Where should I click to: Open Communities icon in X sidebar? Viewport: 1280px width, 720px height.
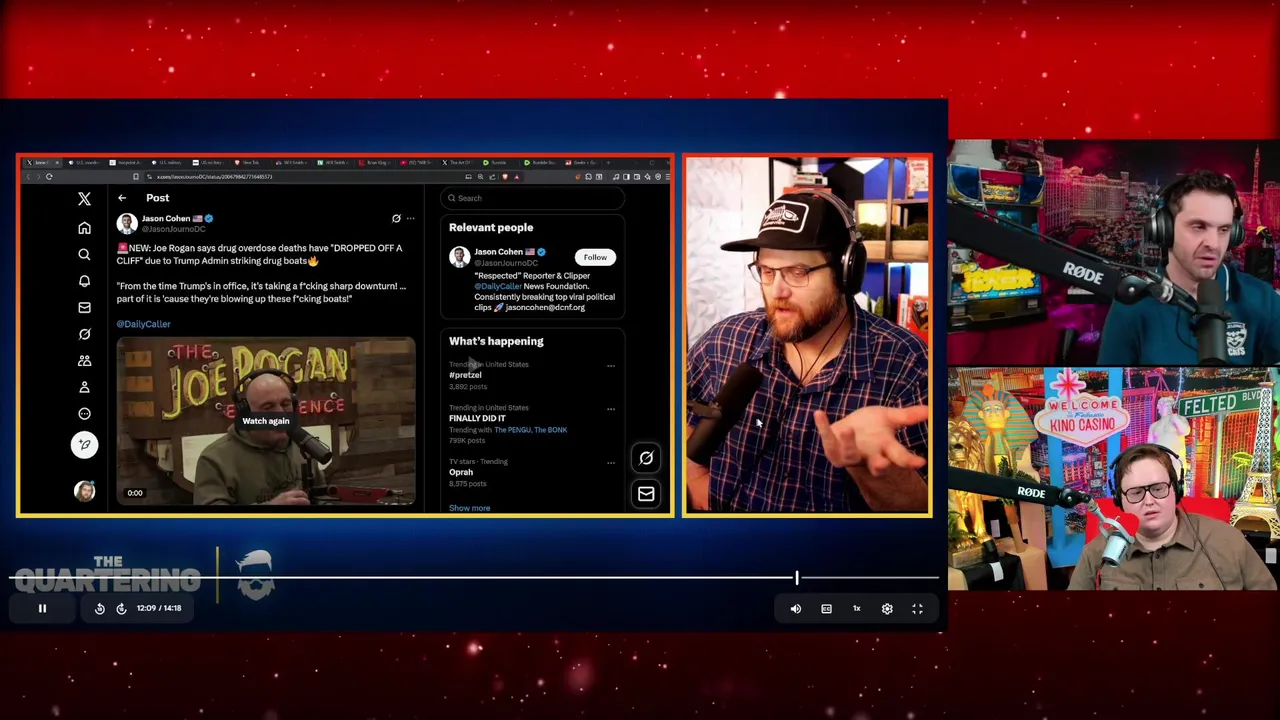click(x=84, y=360)
